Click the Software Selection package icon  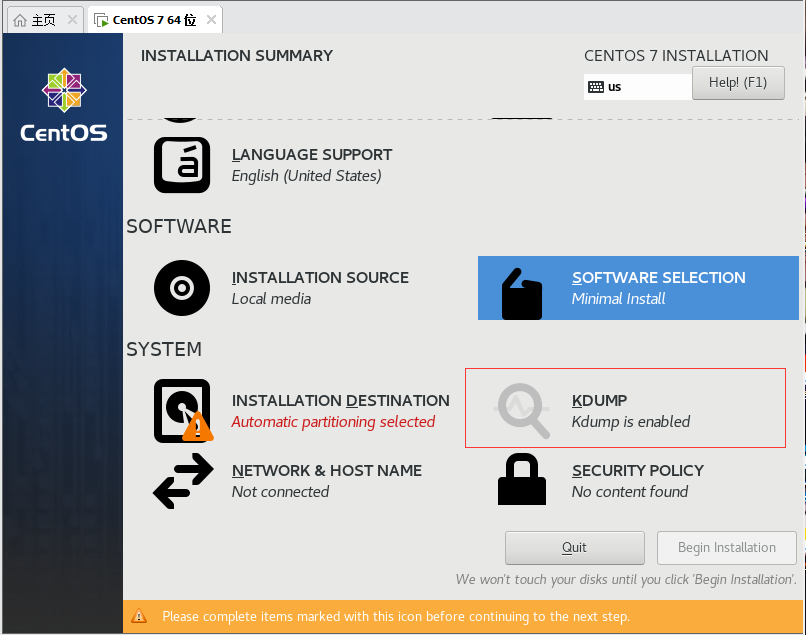click(x=521, y=294)
